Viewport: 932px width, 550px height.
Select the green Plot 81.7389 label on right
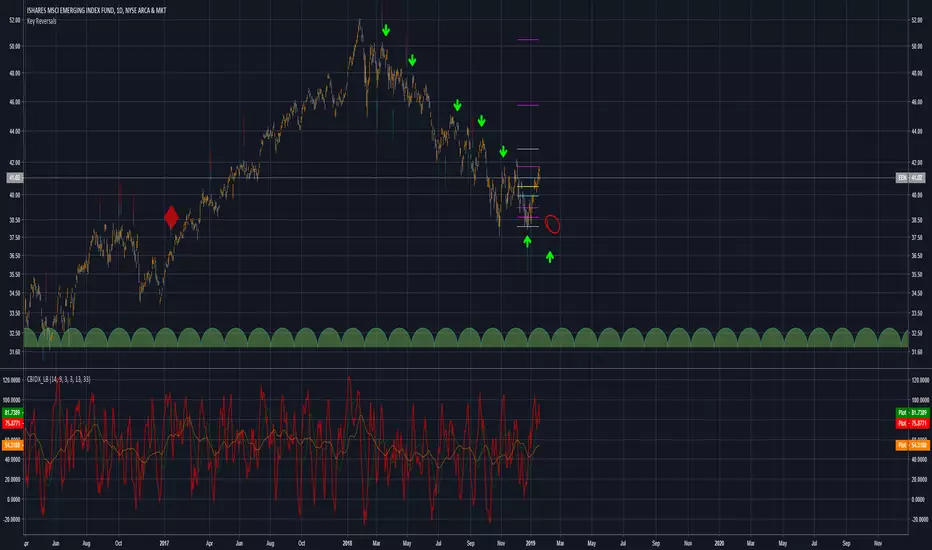[912, 412]
